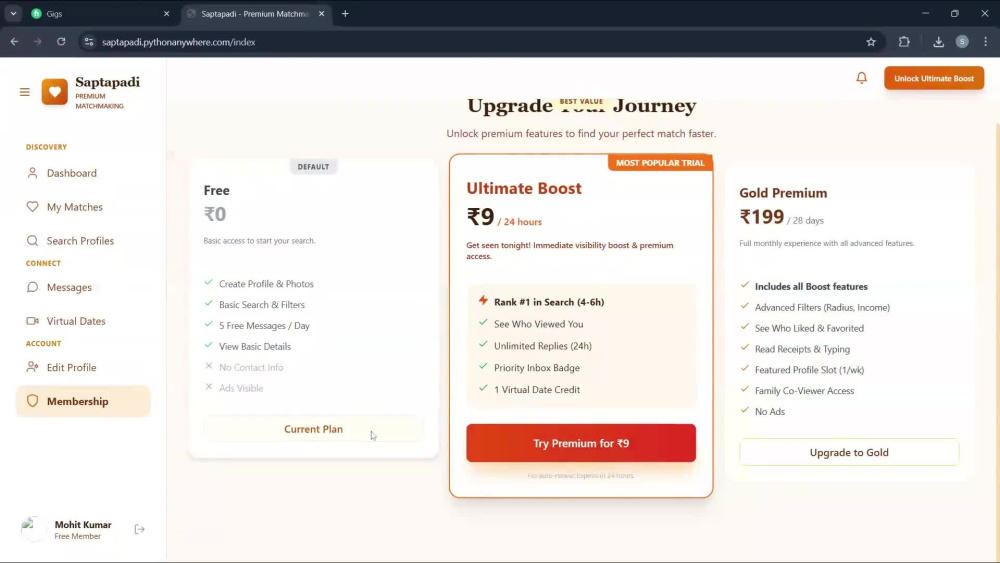
Task: Click the Messages chat bubble icon
Action: pos(33,287)
